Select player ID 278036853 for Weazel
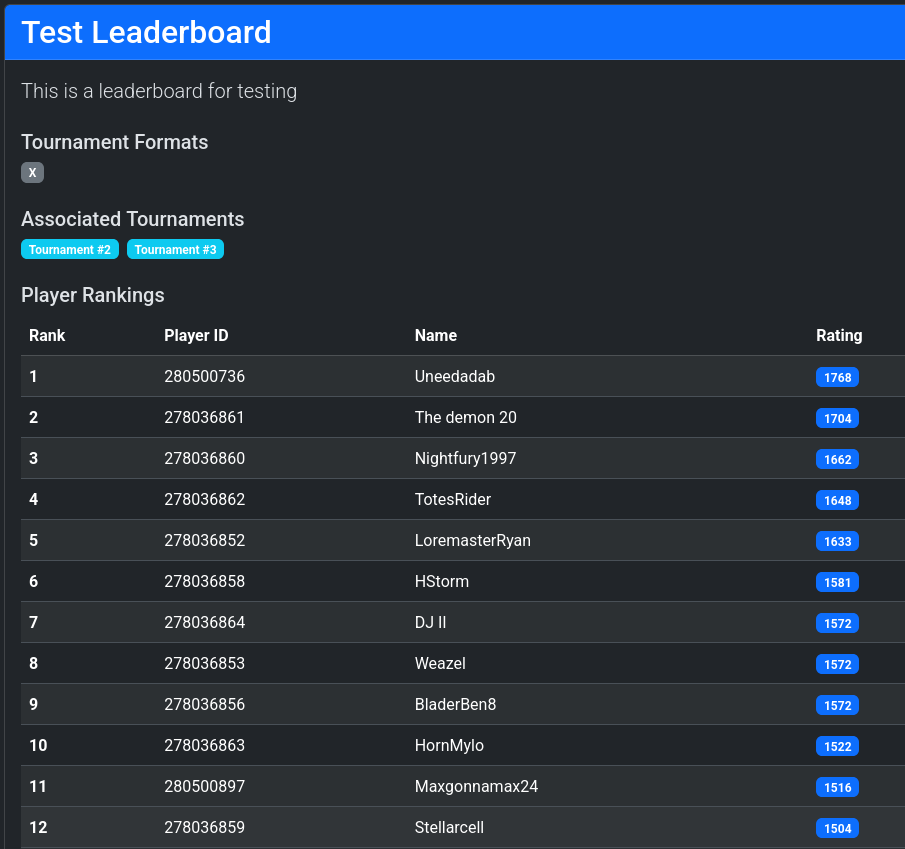The width and height of the screenshot is (905, 849). (x=204, y=663)
